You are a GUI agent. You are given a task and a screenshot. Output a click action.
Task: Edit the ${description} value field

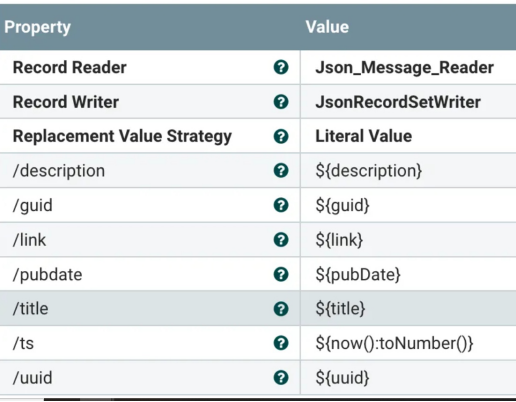(x=408, y=170)
